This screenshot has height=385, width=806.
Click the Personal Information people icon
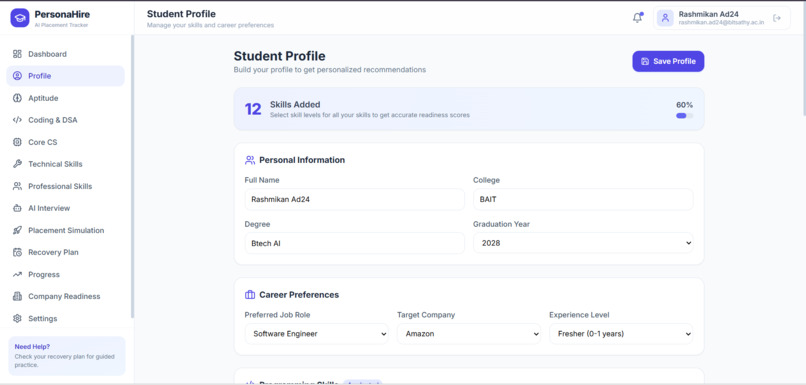pyautogui.click(x=250, y=160)
